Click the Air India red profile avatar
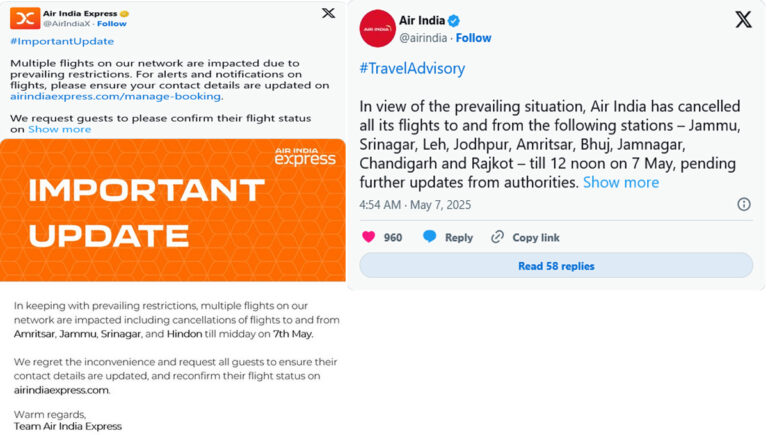Image resolution: width=768 pixels, height=435 pixels. (377, 28)
